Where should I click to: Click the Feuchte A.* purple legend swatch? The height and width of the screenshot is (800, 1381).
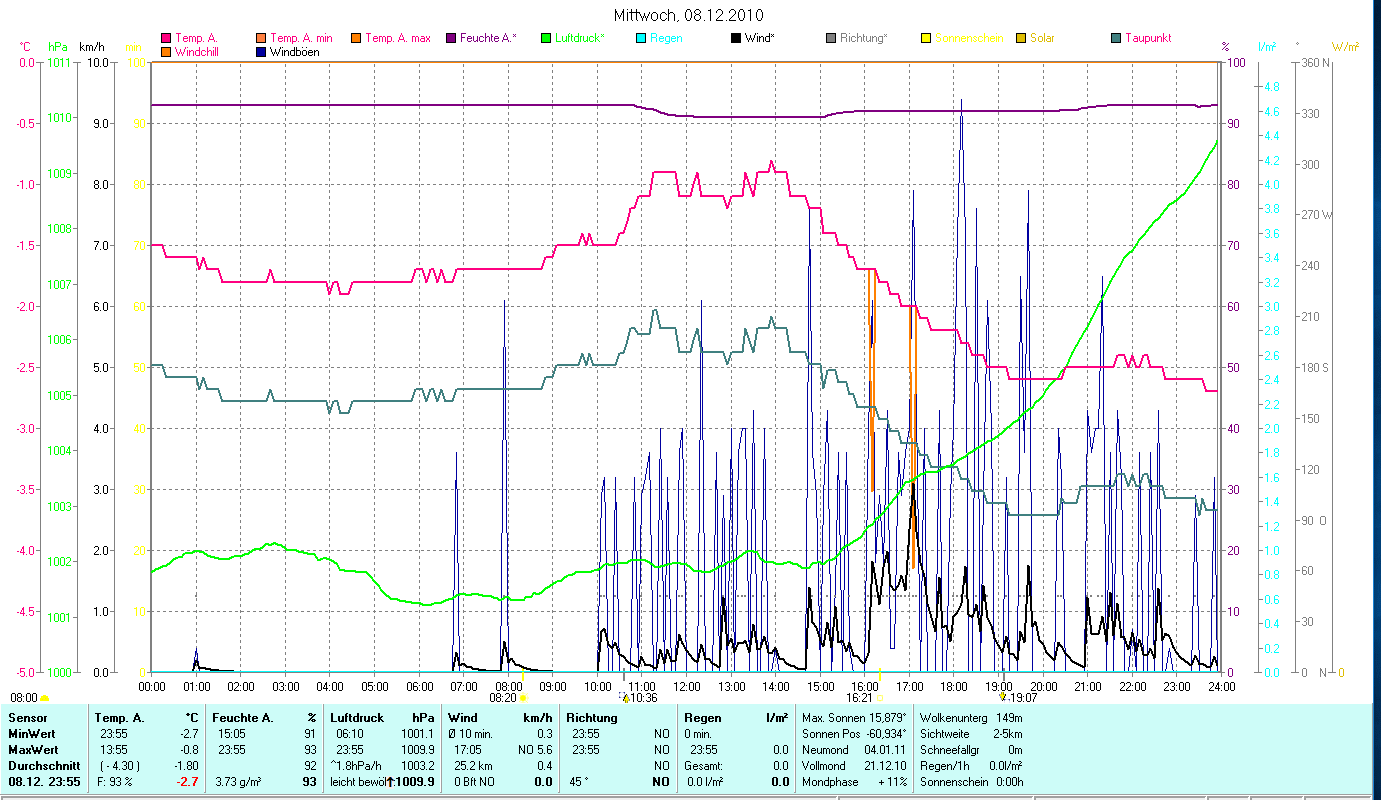[x=451, y=38]
